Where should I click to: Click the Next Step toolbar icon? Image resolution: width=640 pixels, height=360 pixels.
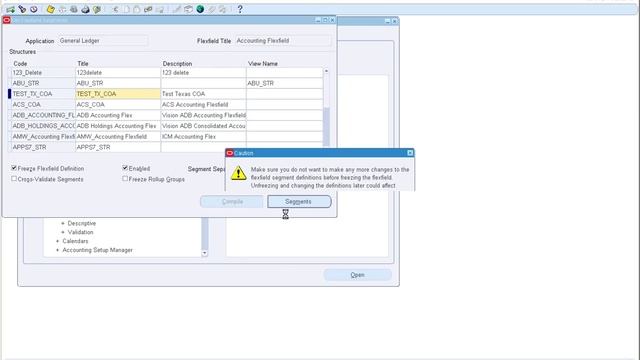pyautogui.click(x=62, y=9)
